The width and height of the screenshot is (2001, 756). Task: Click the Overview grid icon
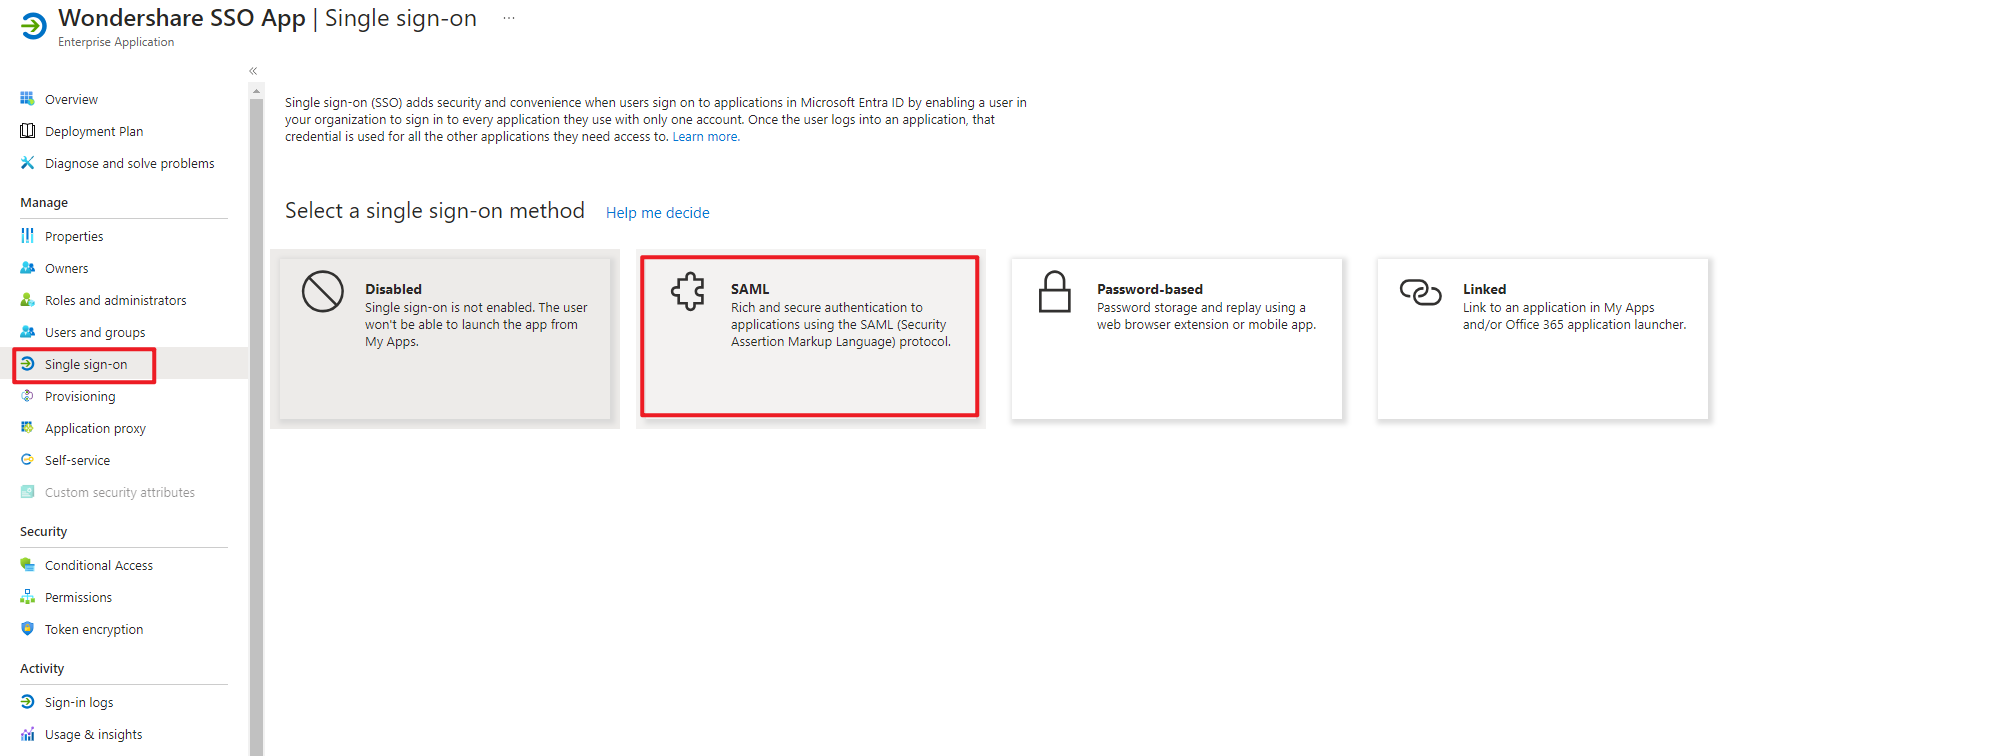coord(27,99)
